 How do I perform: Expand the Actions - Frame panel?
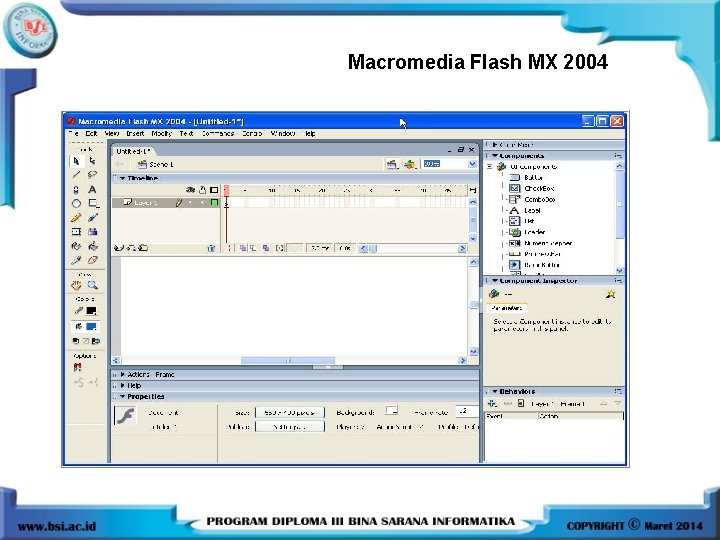pos(123,374)
